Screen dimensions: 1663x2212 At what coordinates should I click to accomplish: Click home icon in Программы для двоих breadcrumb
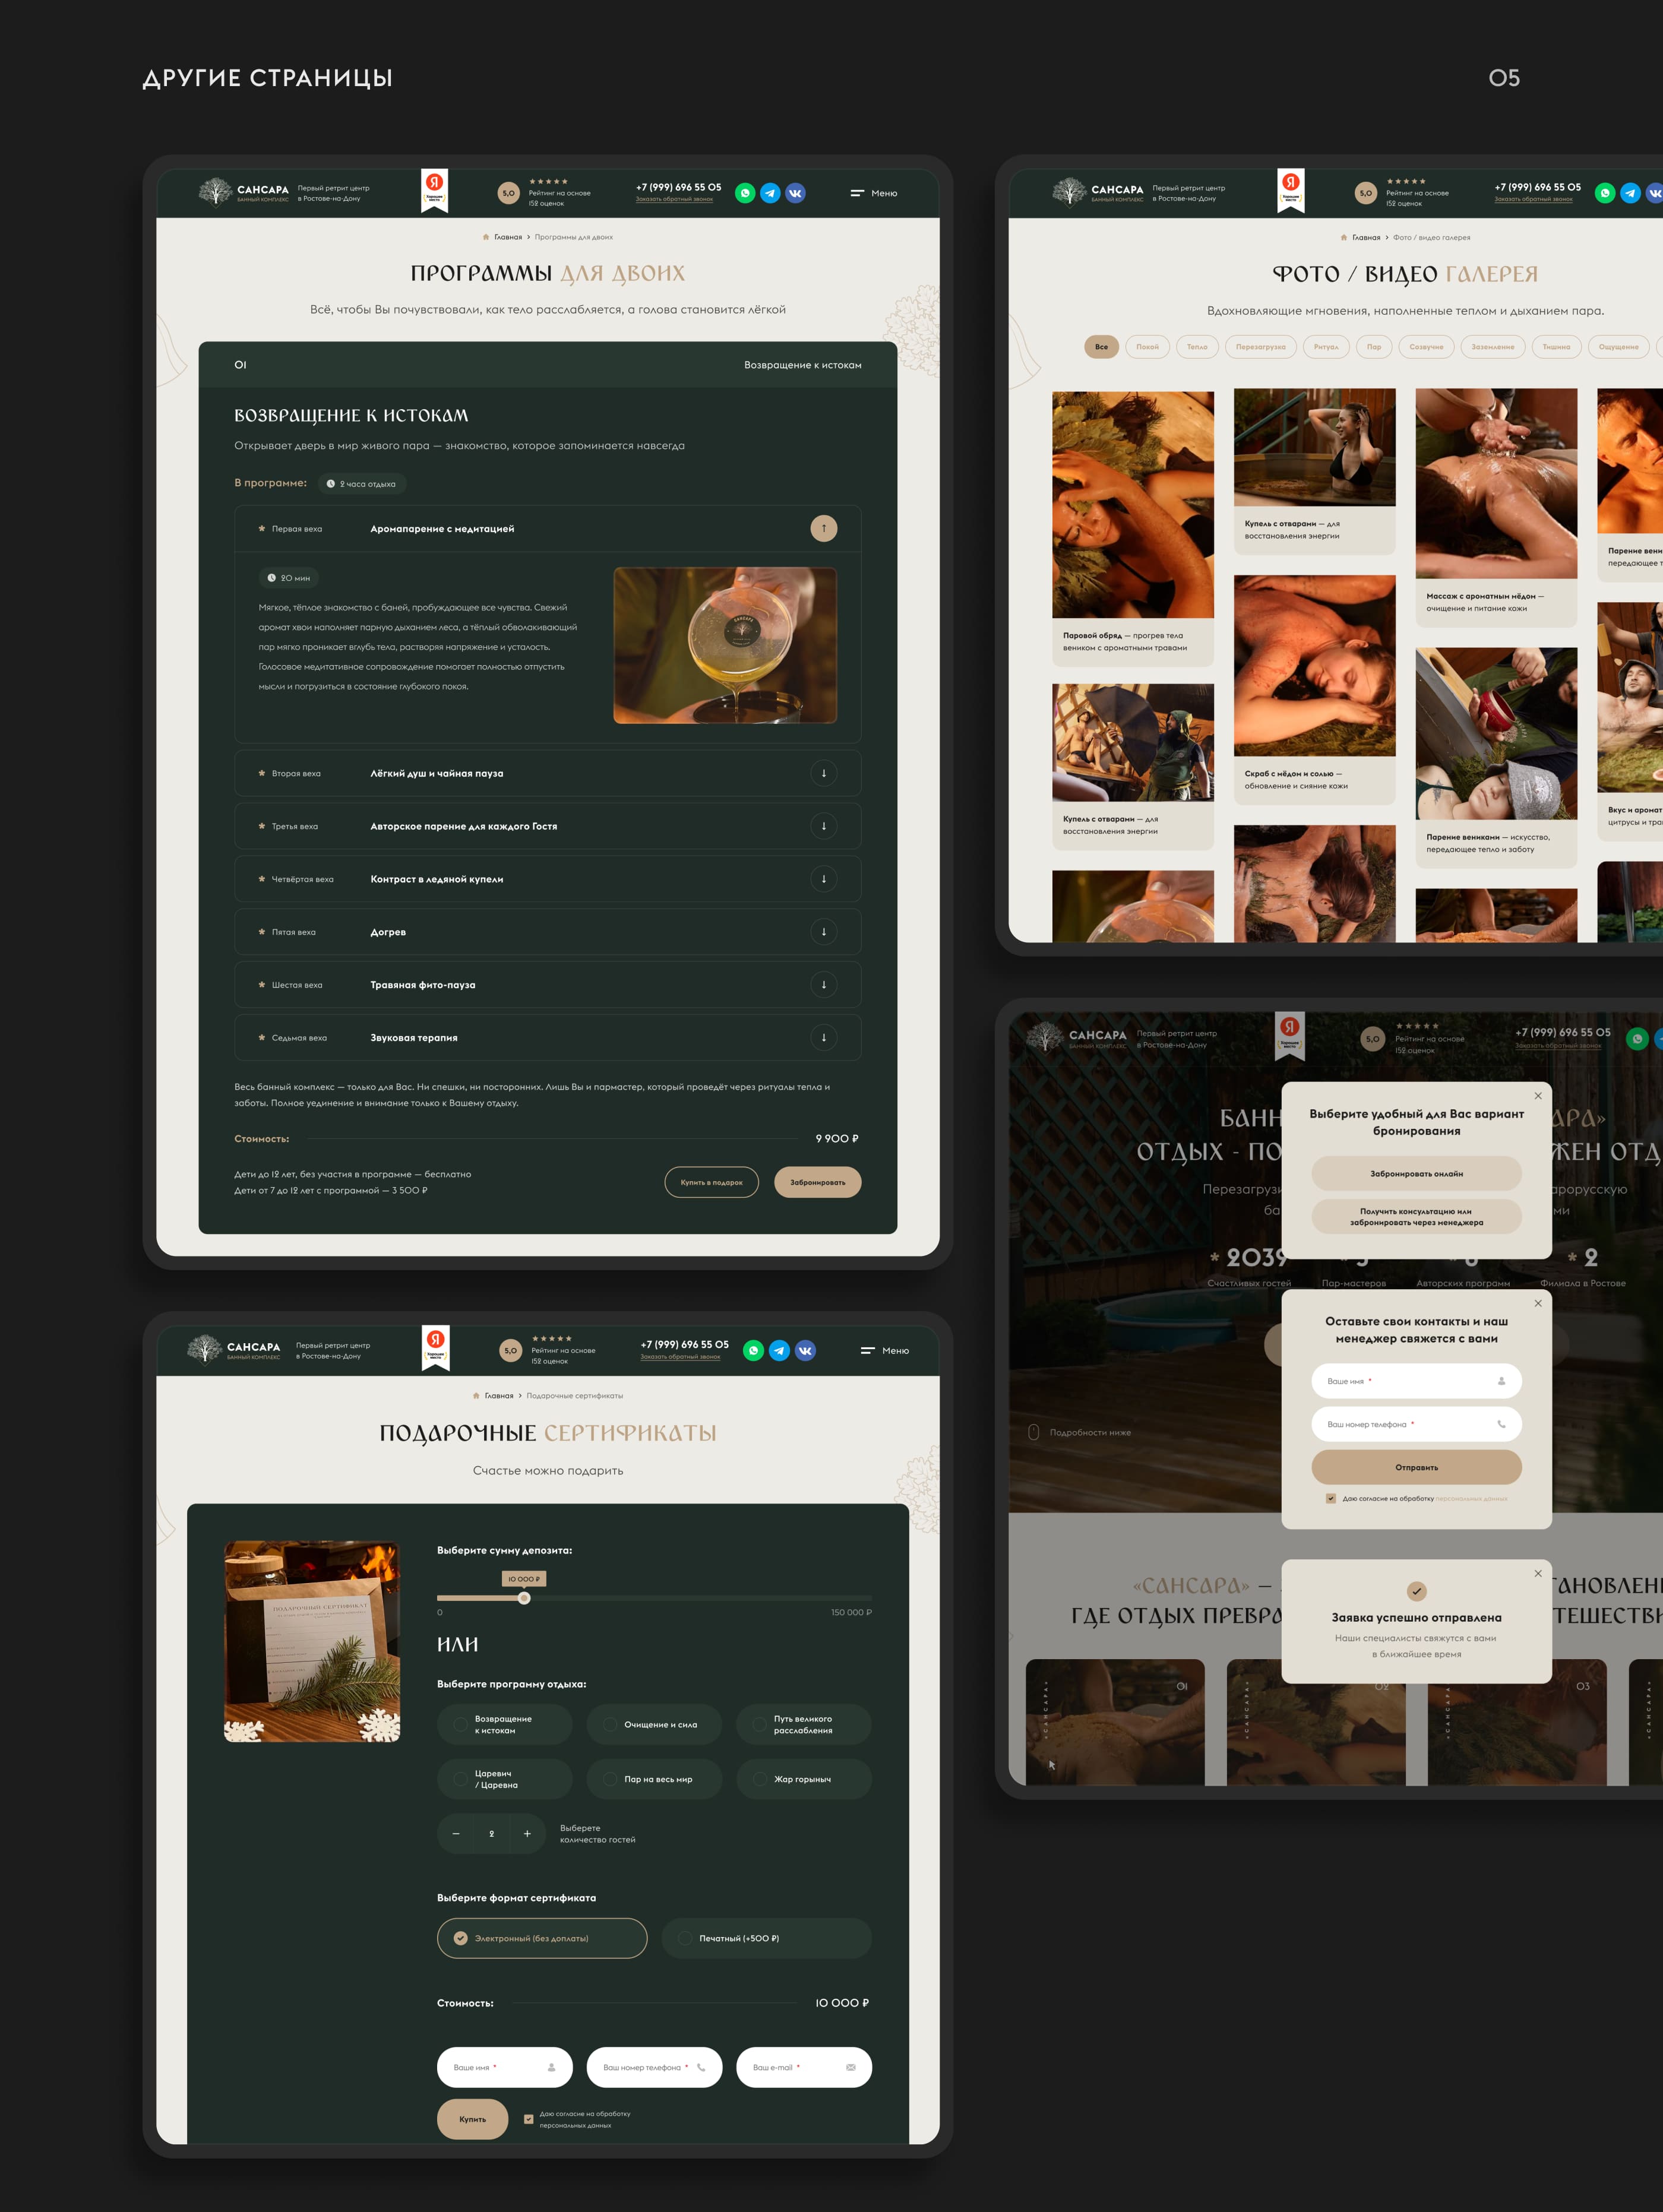[x=486, y=237]
